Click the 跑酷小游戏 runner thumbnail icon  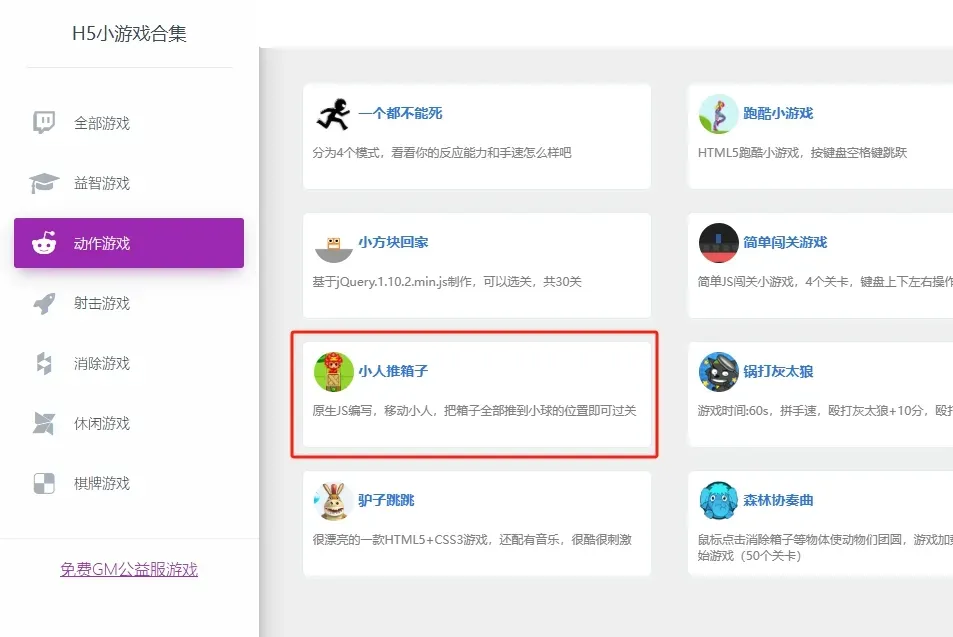coord(718,114)
